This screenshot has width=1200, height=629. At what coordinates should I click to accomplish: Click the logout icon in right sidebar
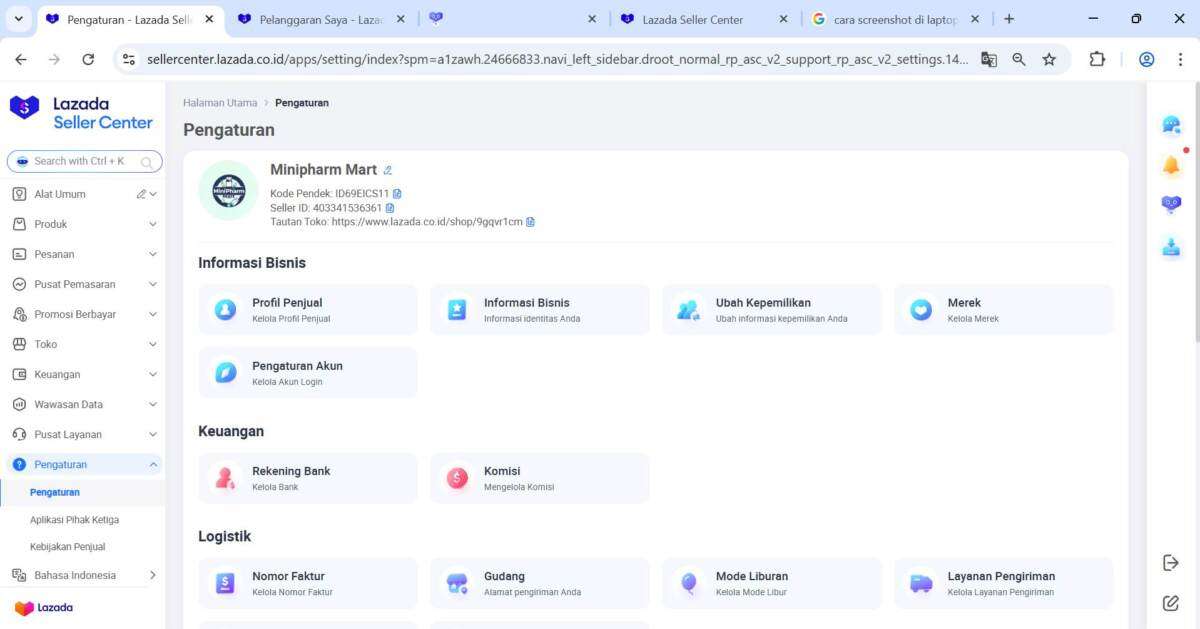(x=1171, y=563)
